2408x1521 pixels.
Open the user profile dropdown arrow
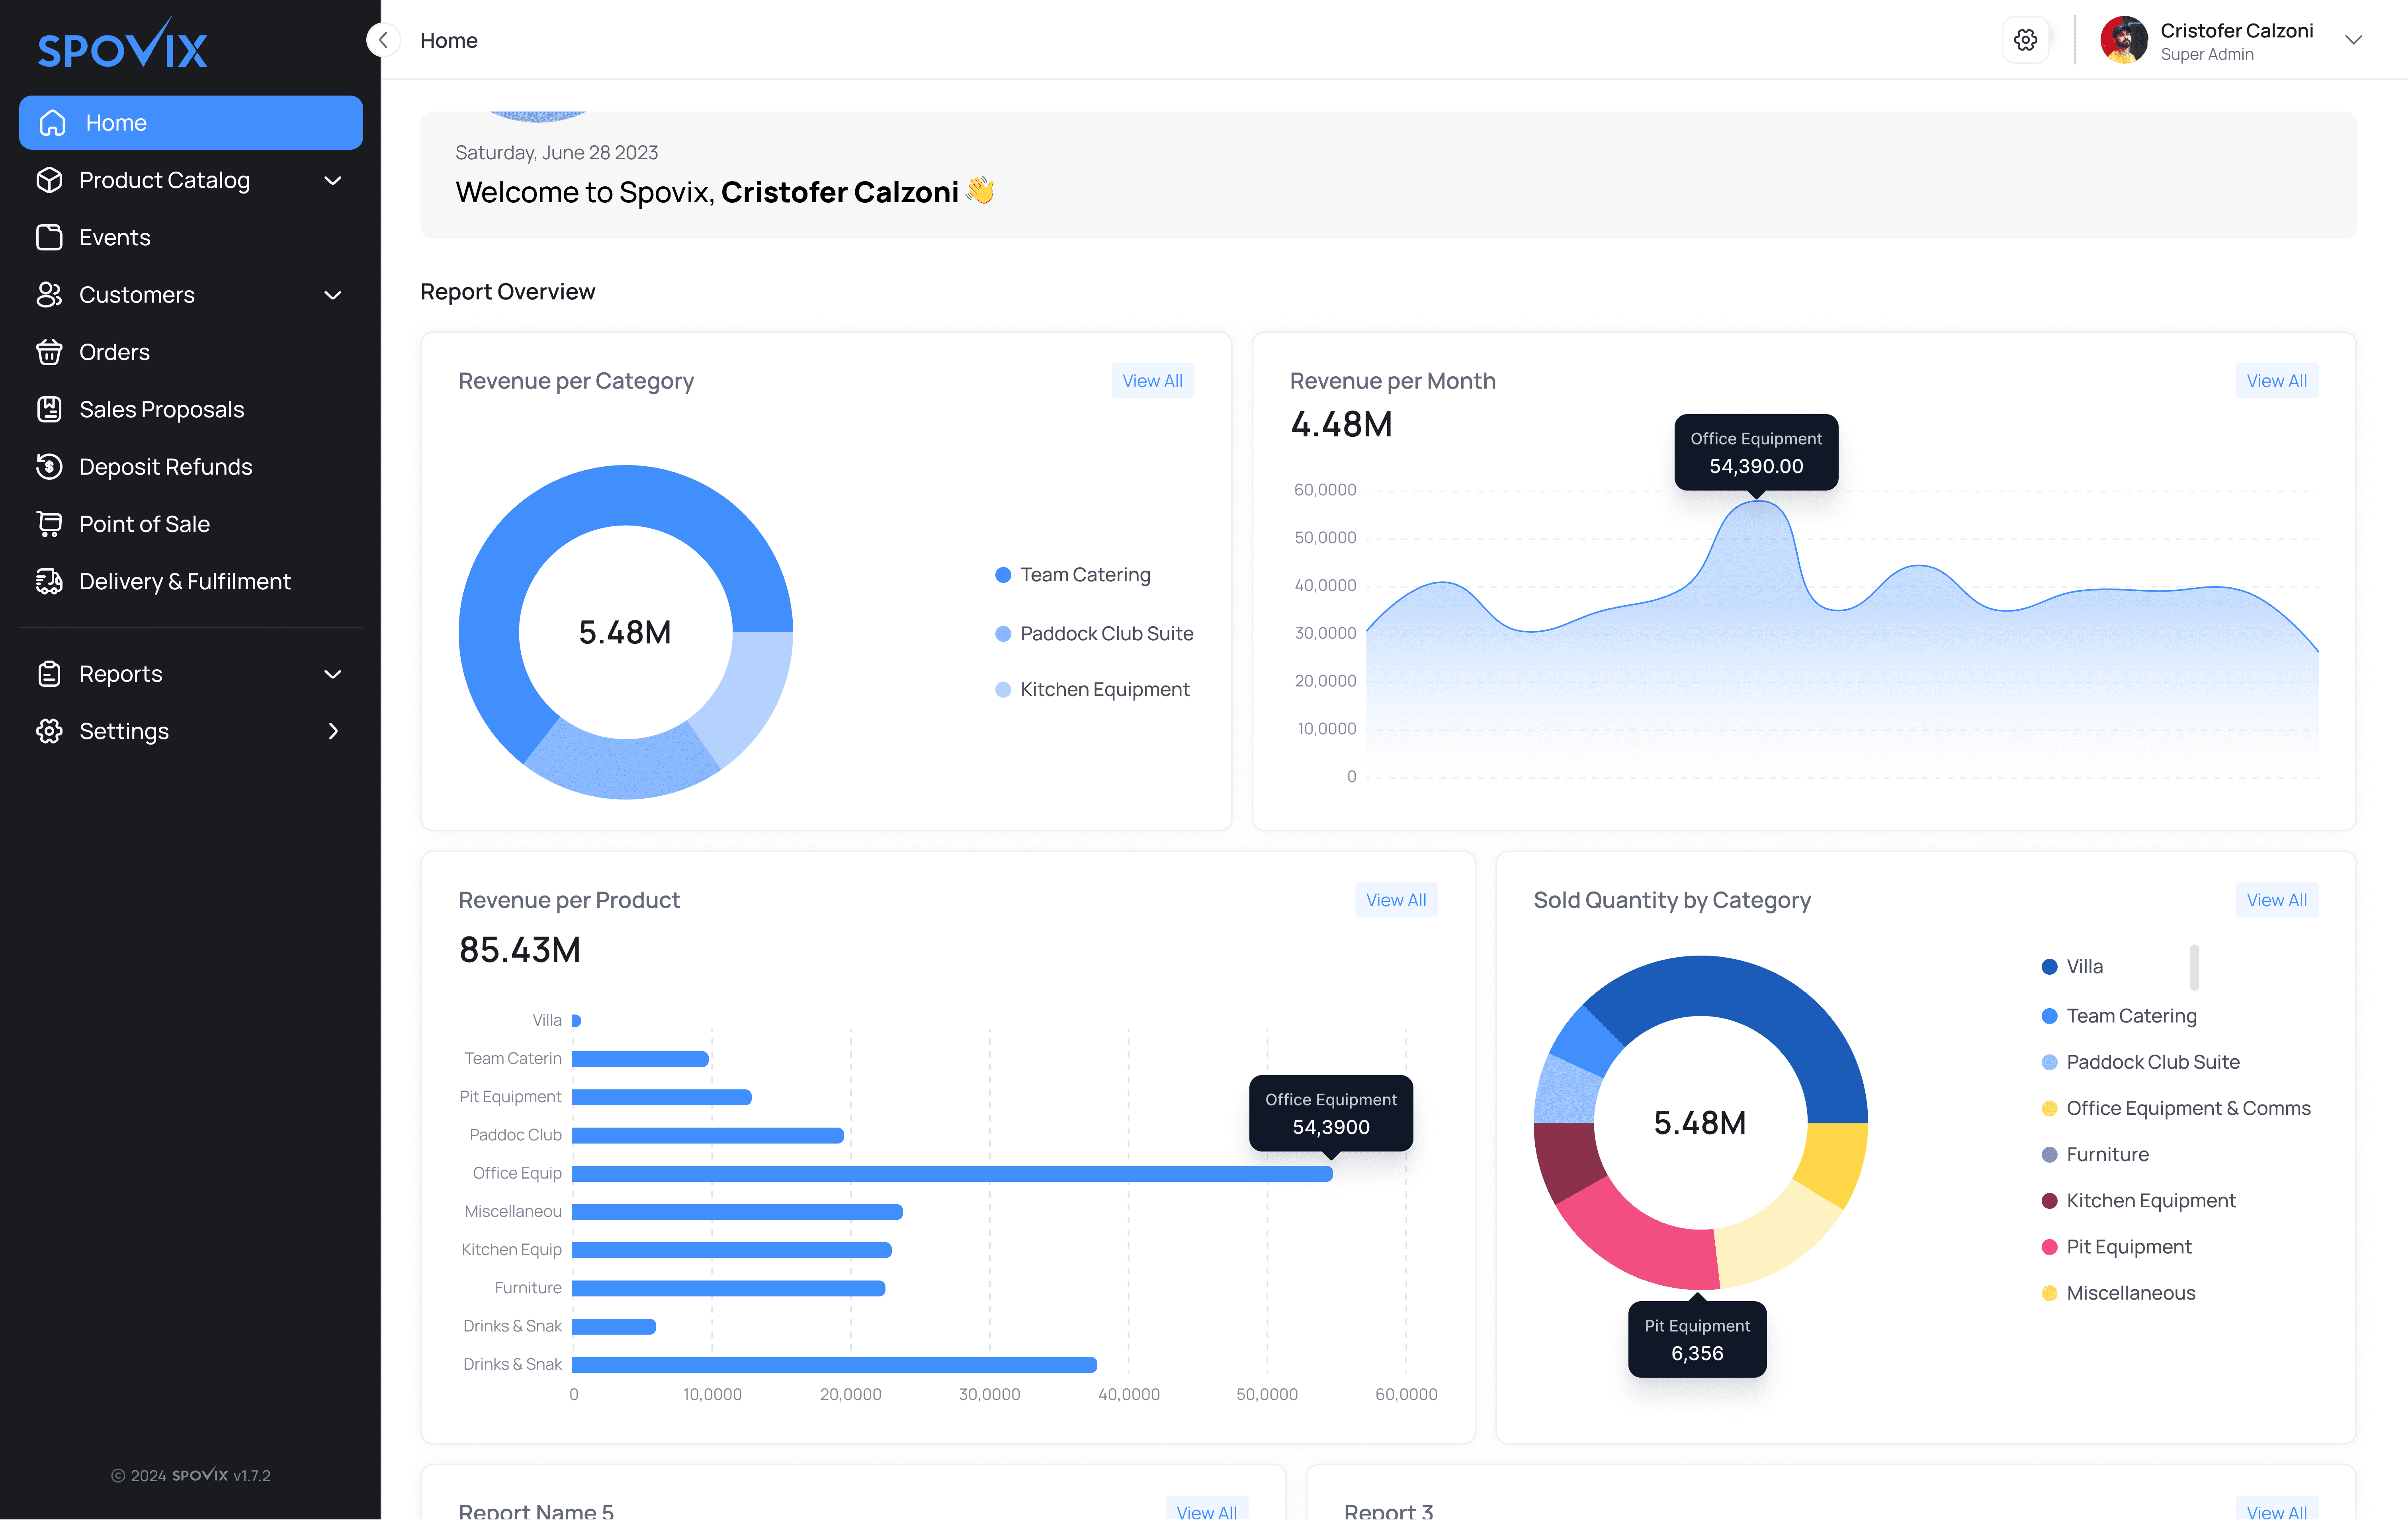[2354, 40]
